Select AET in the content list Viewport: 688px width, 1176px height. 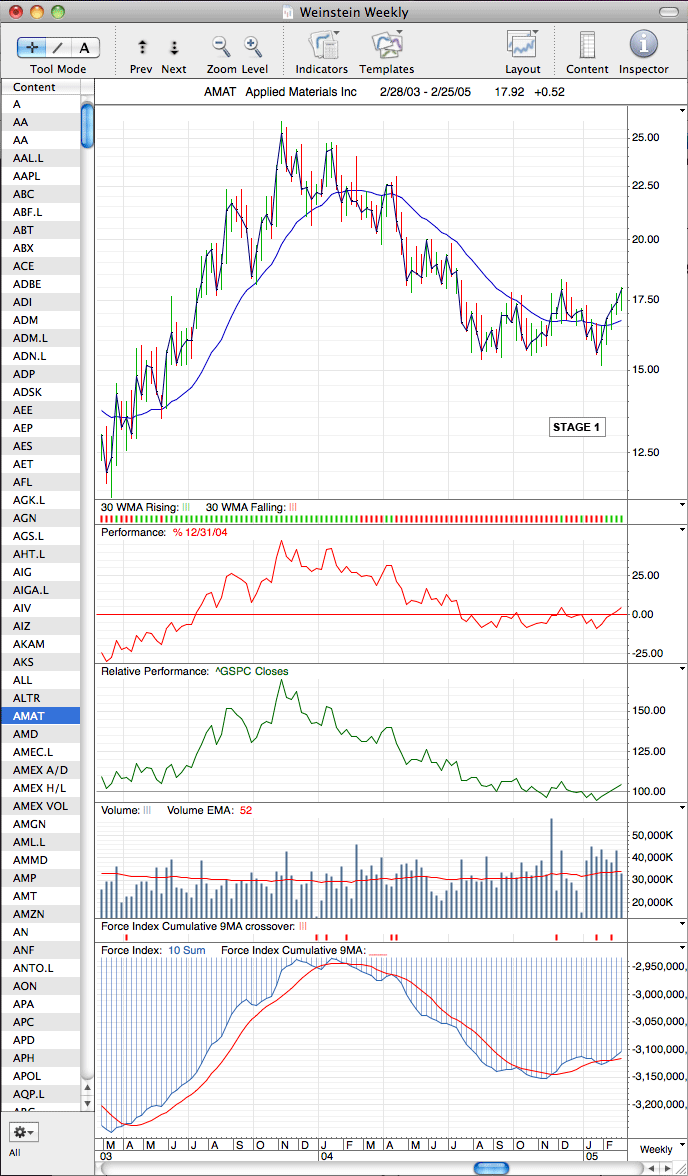tap(41, 464)
